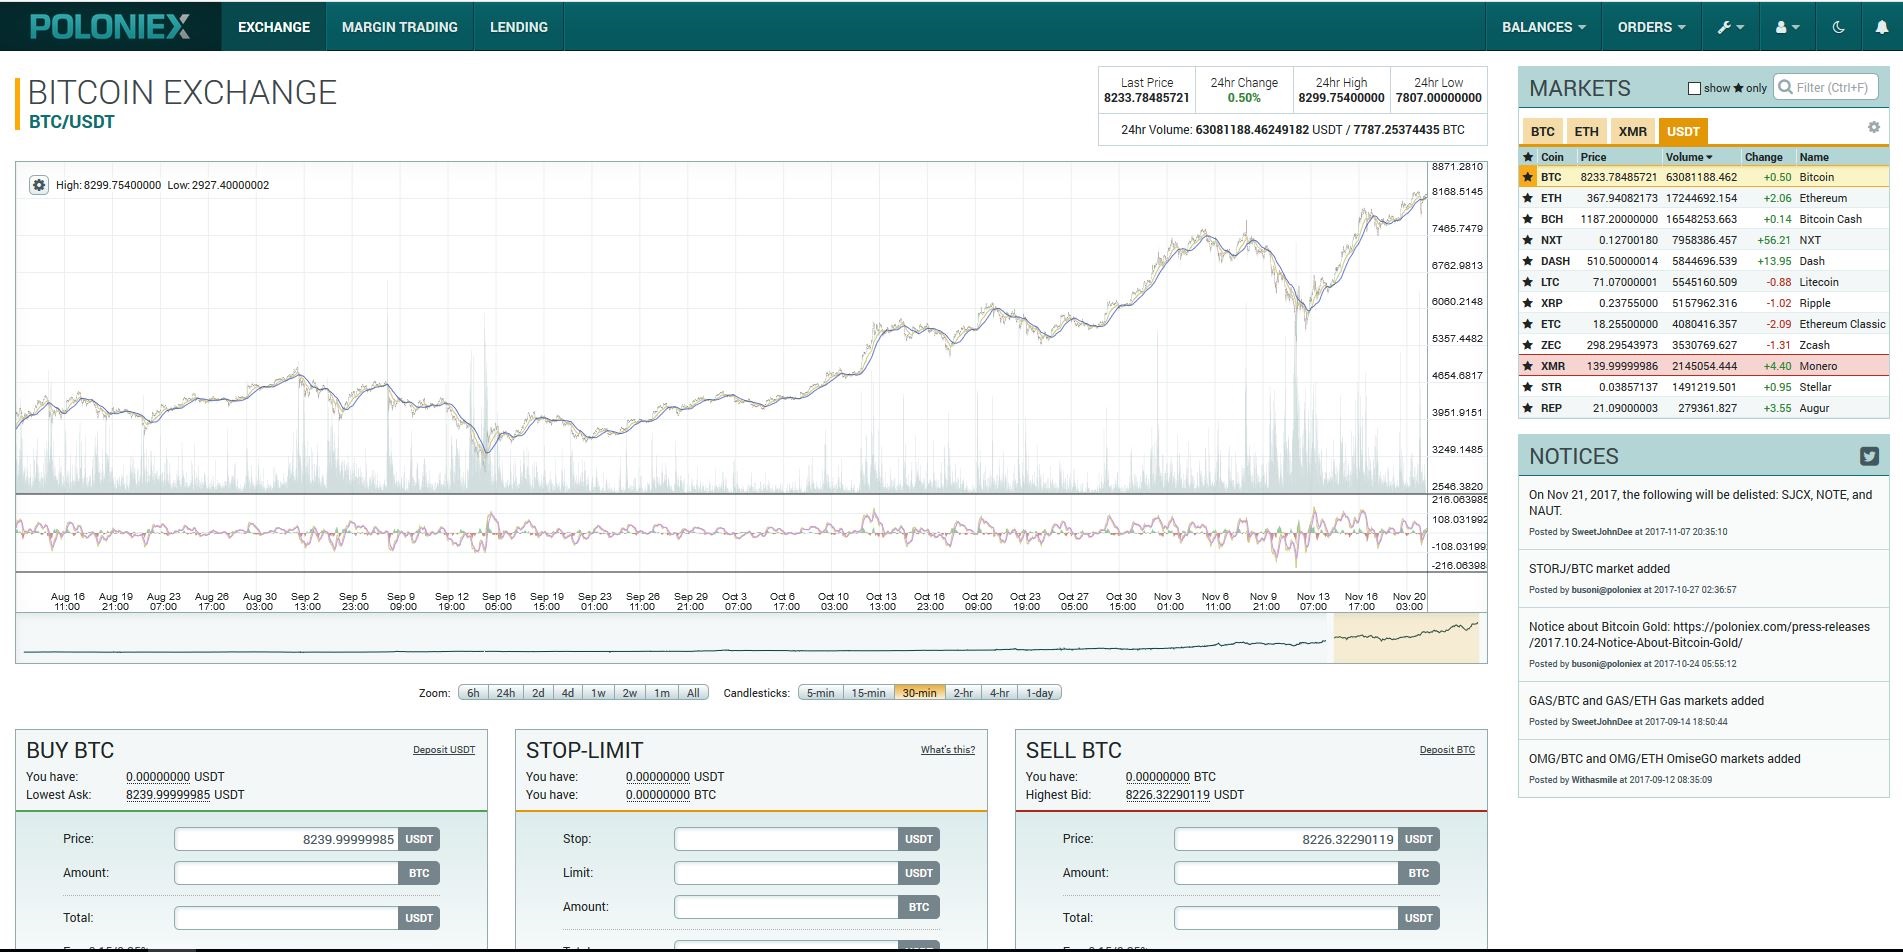Click Deposit USDT link

(x=444, y=750)
